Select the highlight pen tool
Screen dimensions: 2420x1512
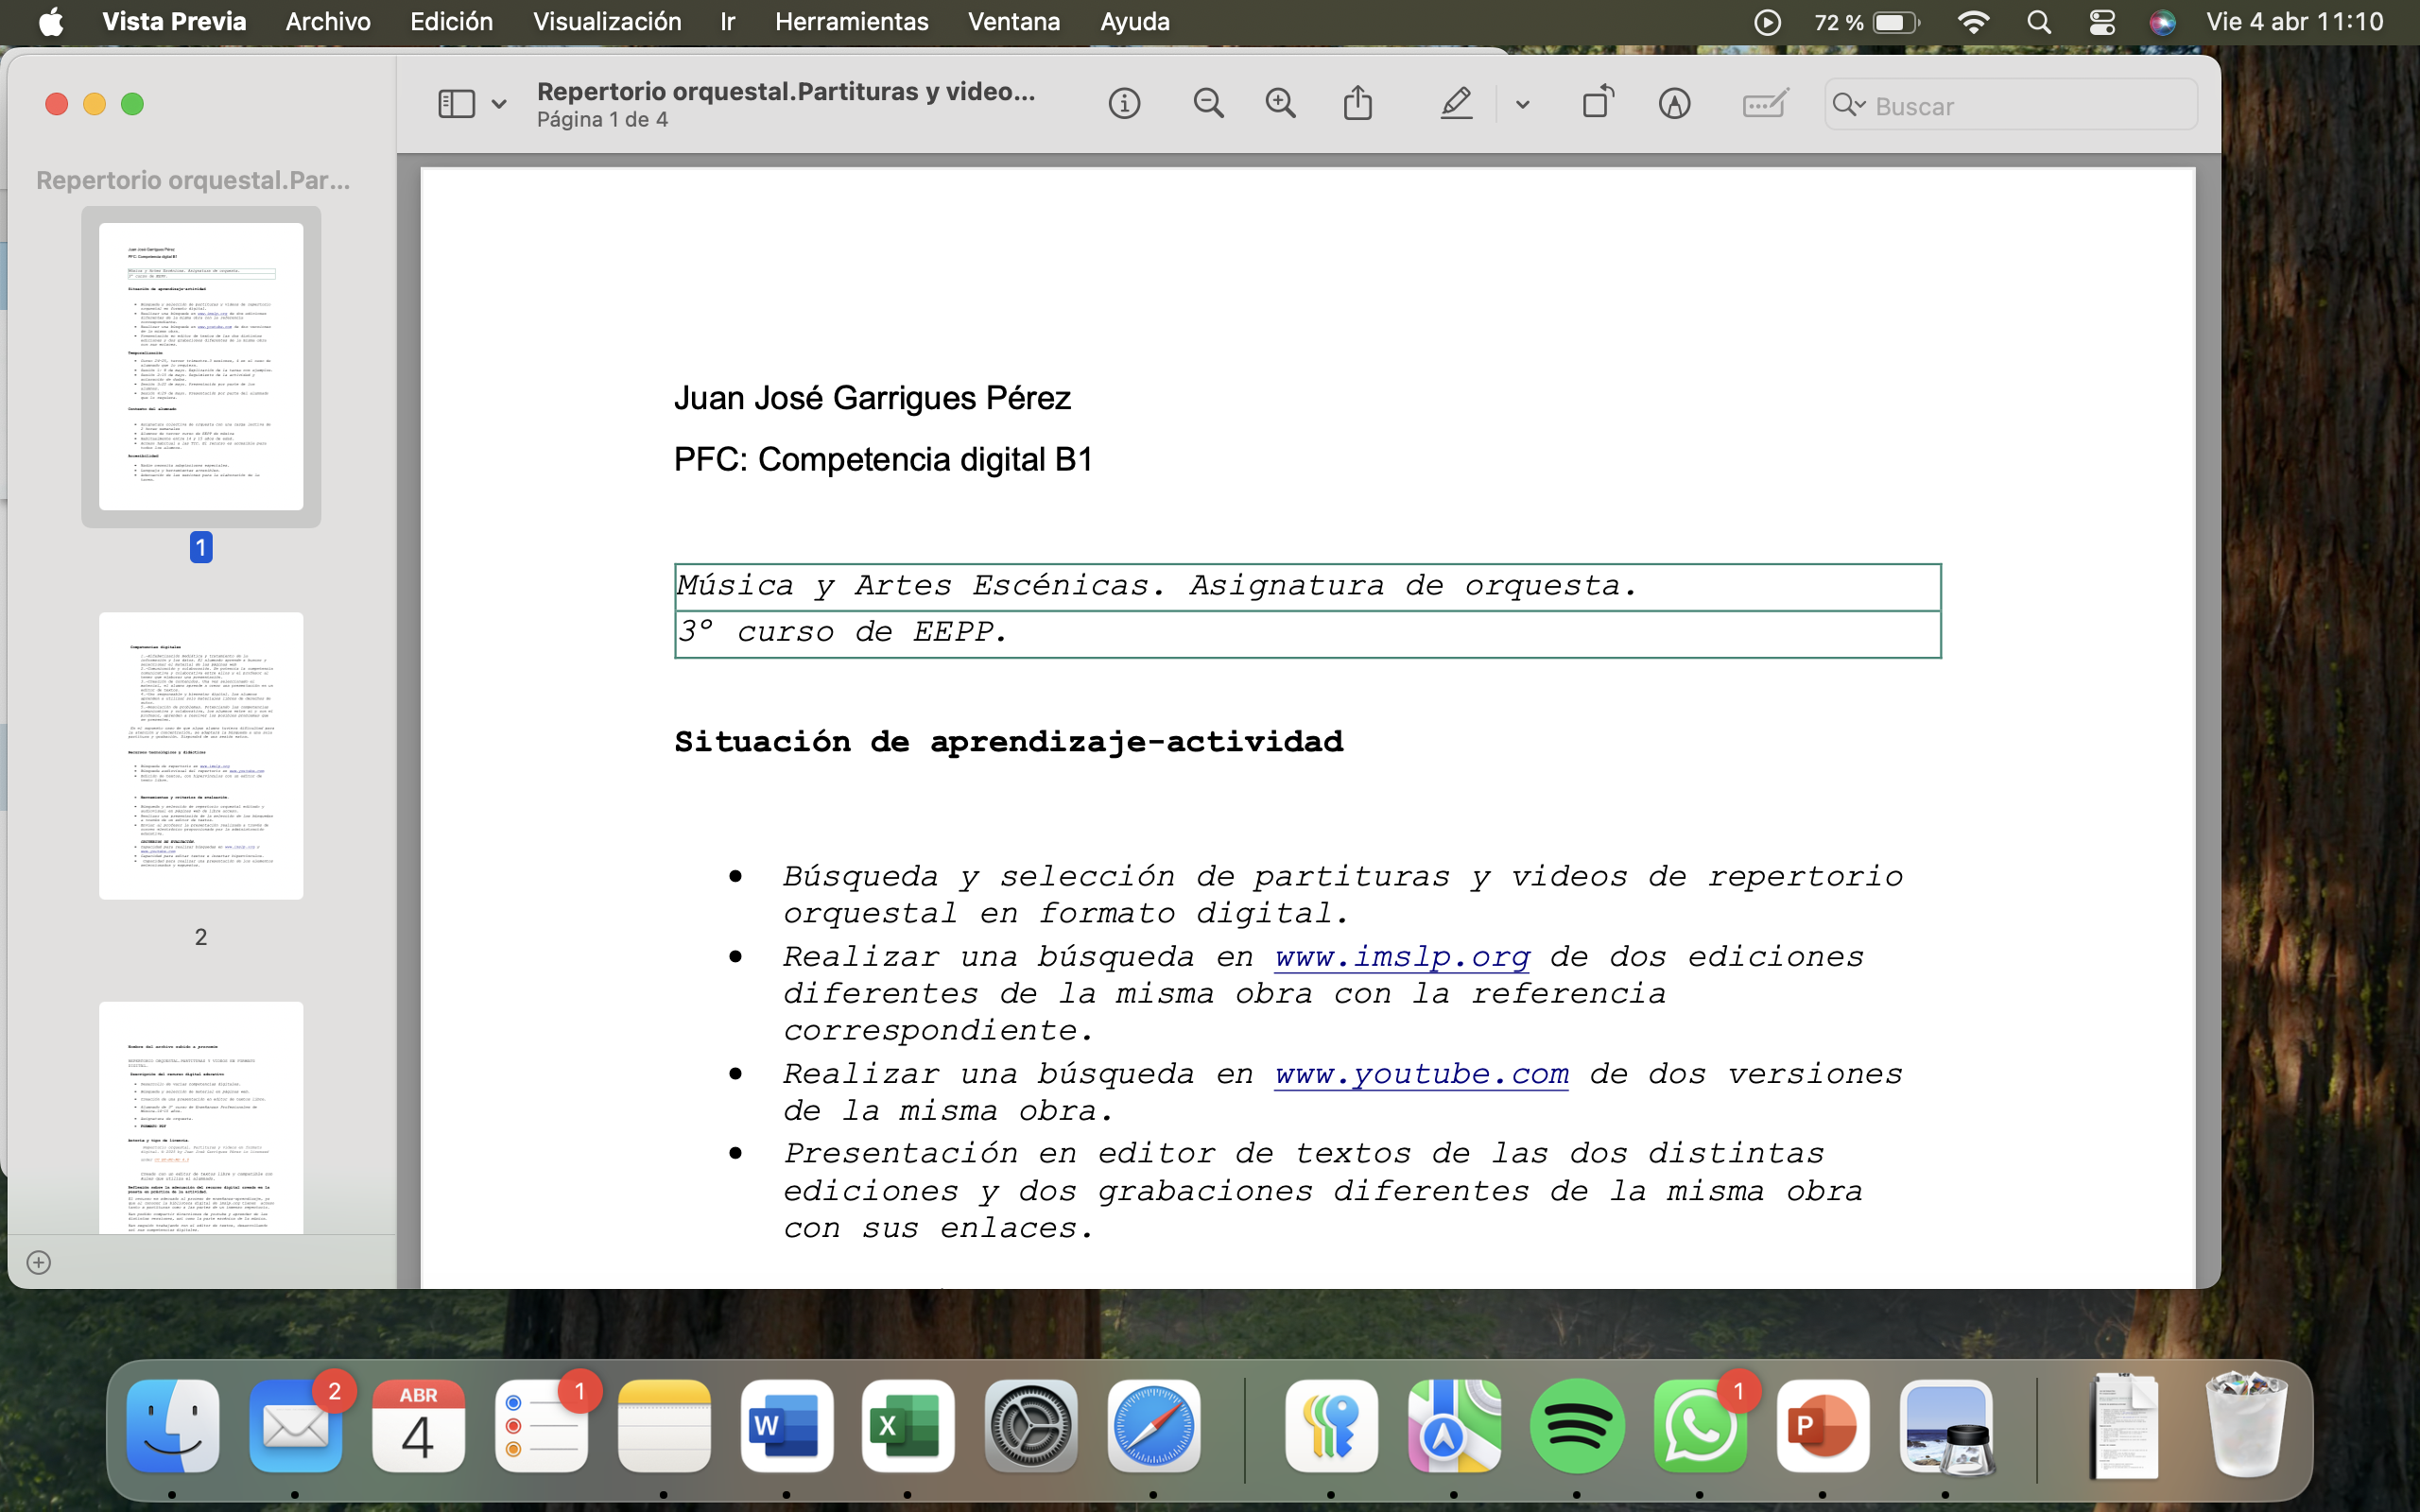pyautogui.click(x=1456, y=104)
